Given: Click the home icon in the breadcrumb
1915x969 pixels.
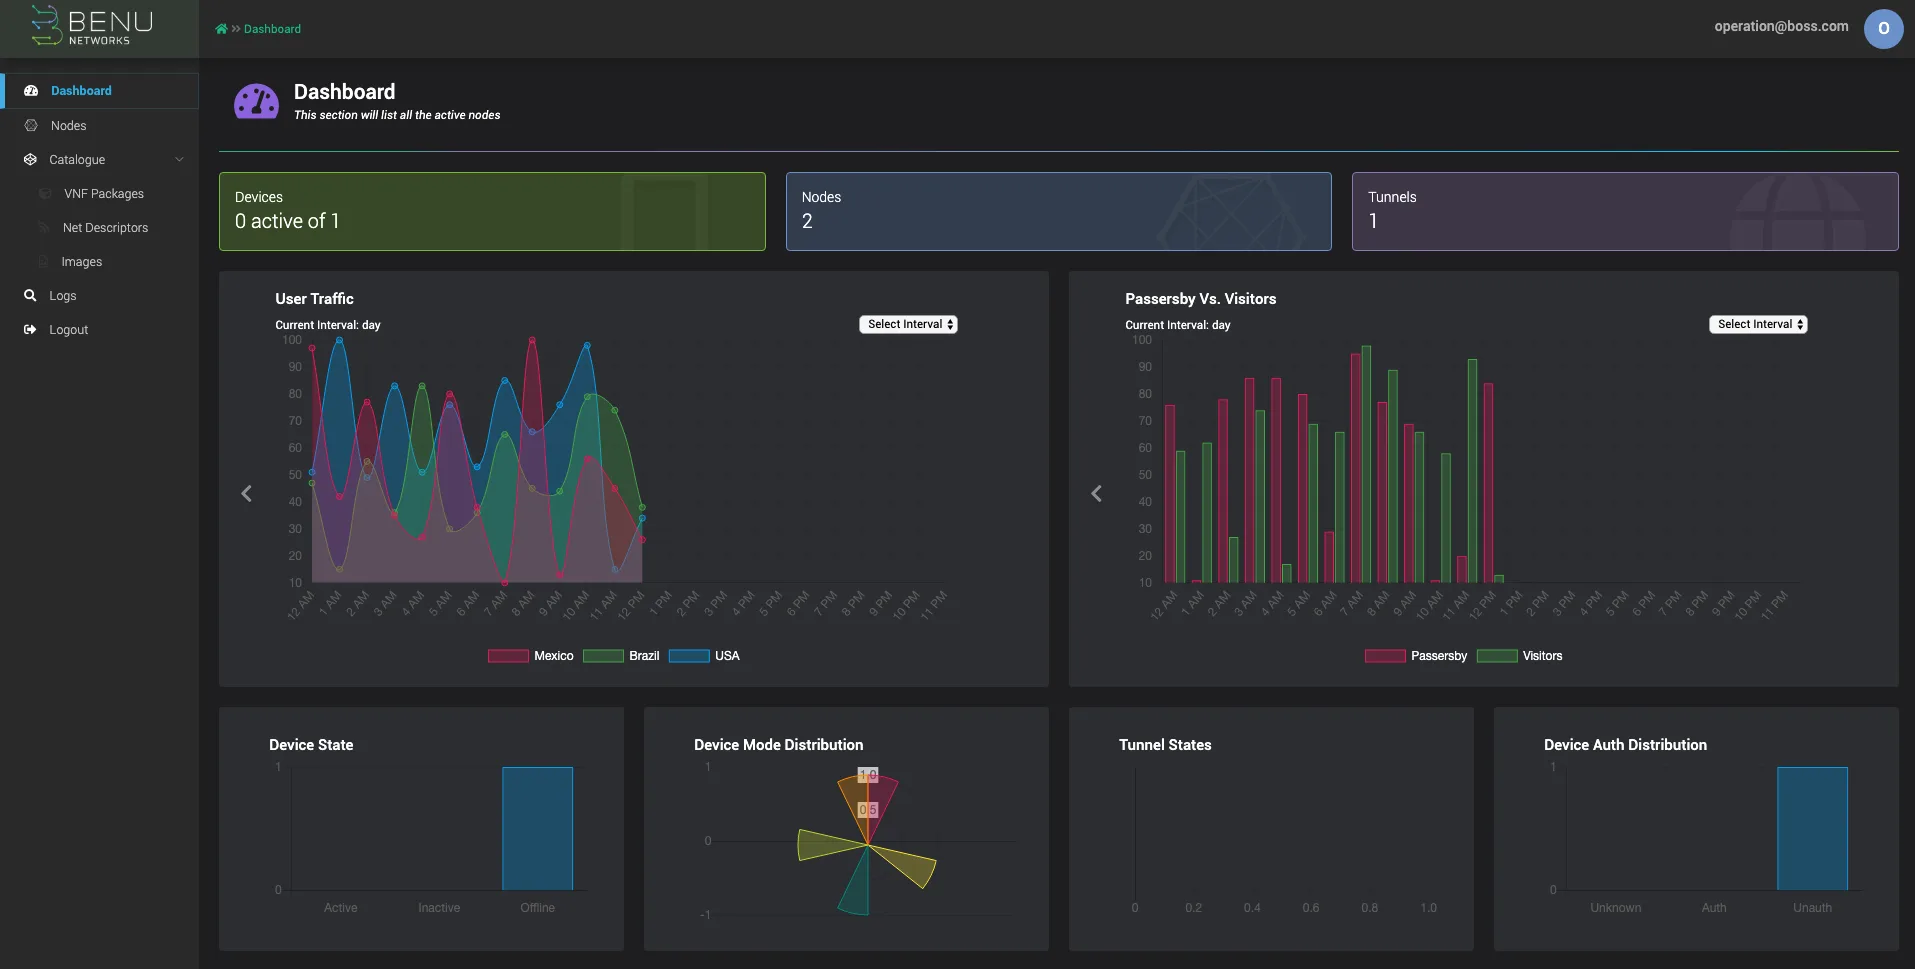Looking at the screenshot, I should (x=221, y=28).
